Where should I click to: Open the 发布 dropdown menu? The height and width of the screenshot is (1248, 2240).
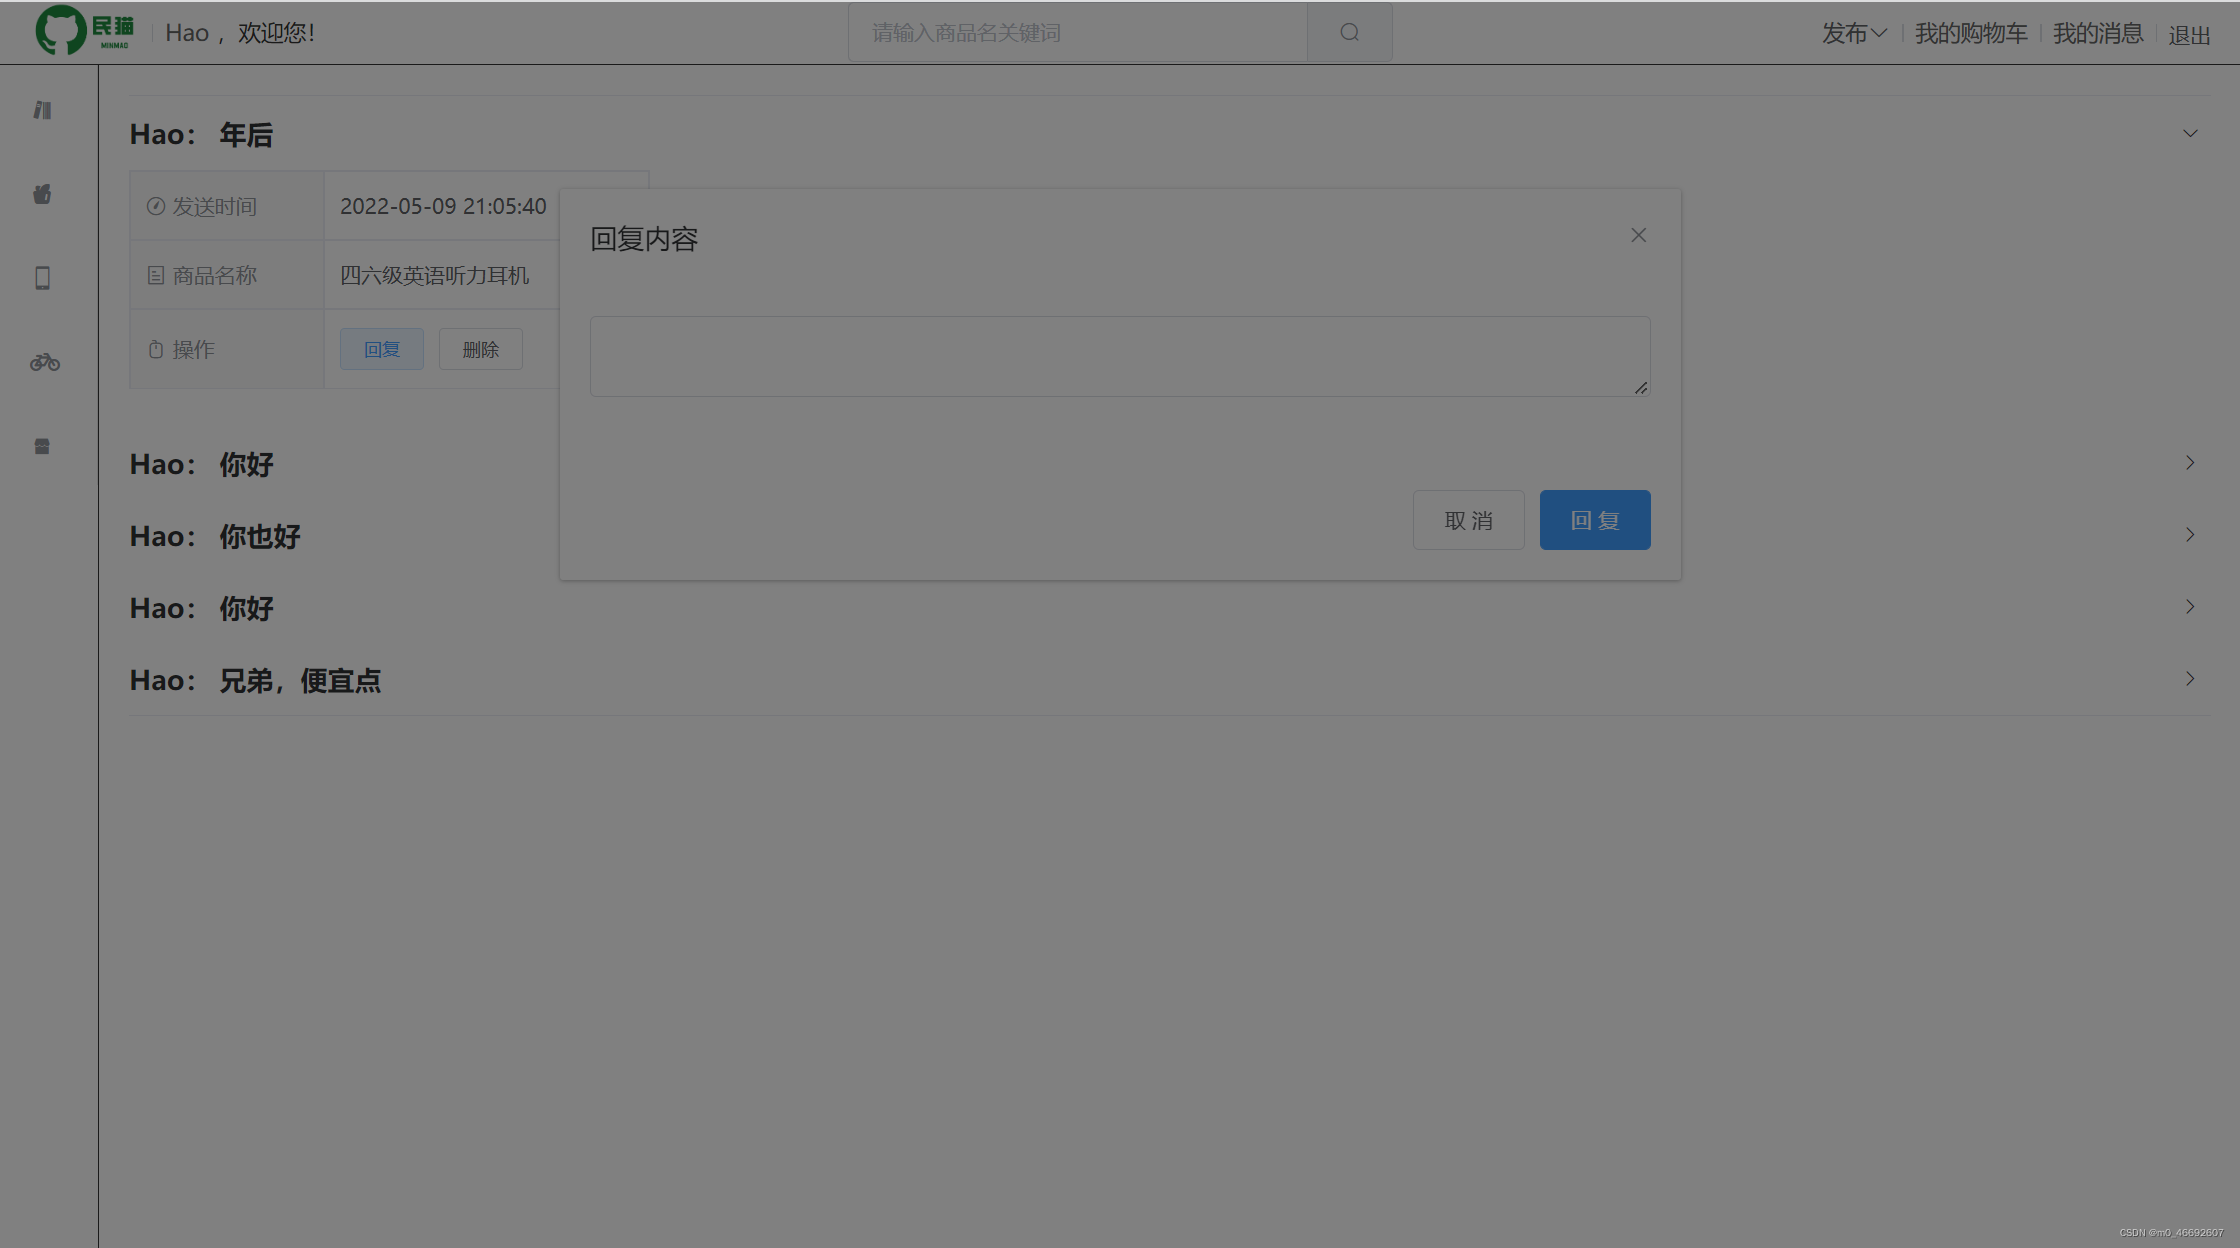click(x=1853, y=33)
